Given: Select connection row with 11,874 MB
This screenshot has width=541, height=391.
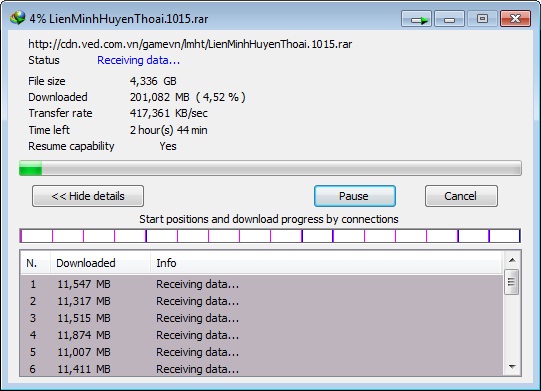Looking at the screenshot, I should click(261, 335).
